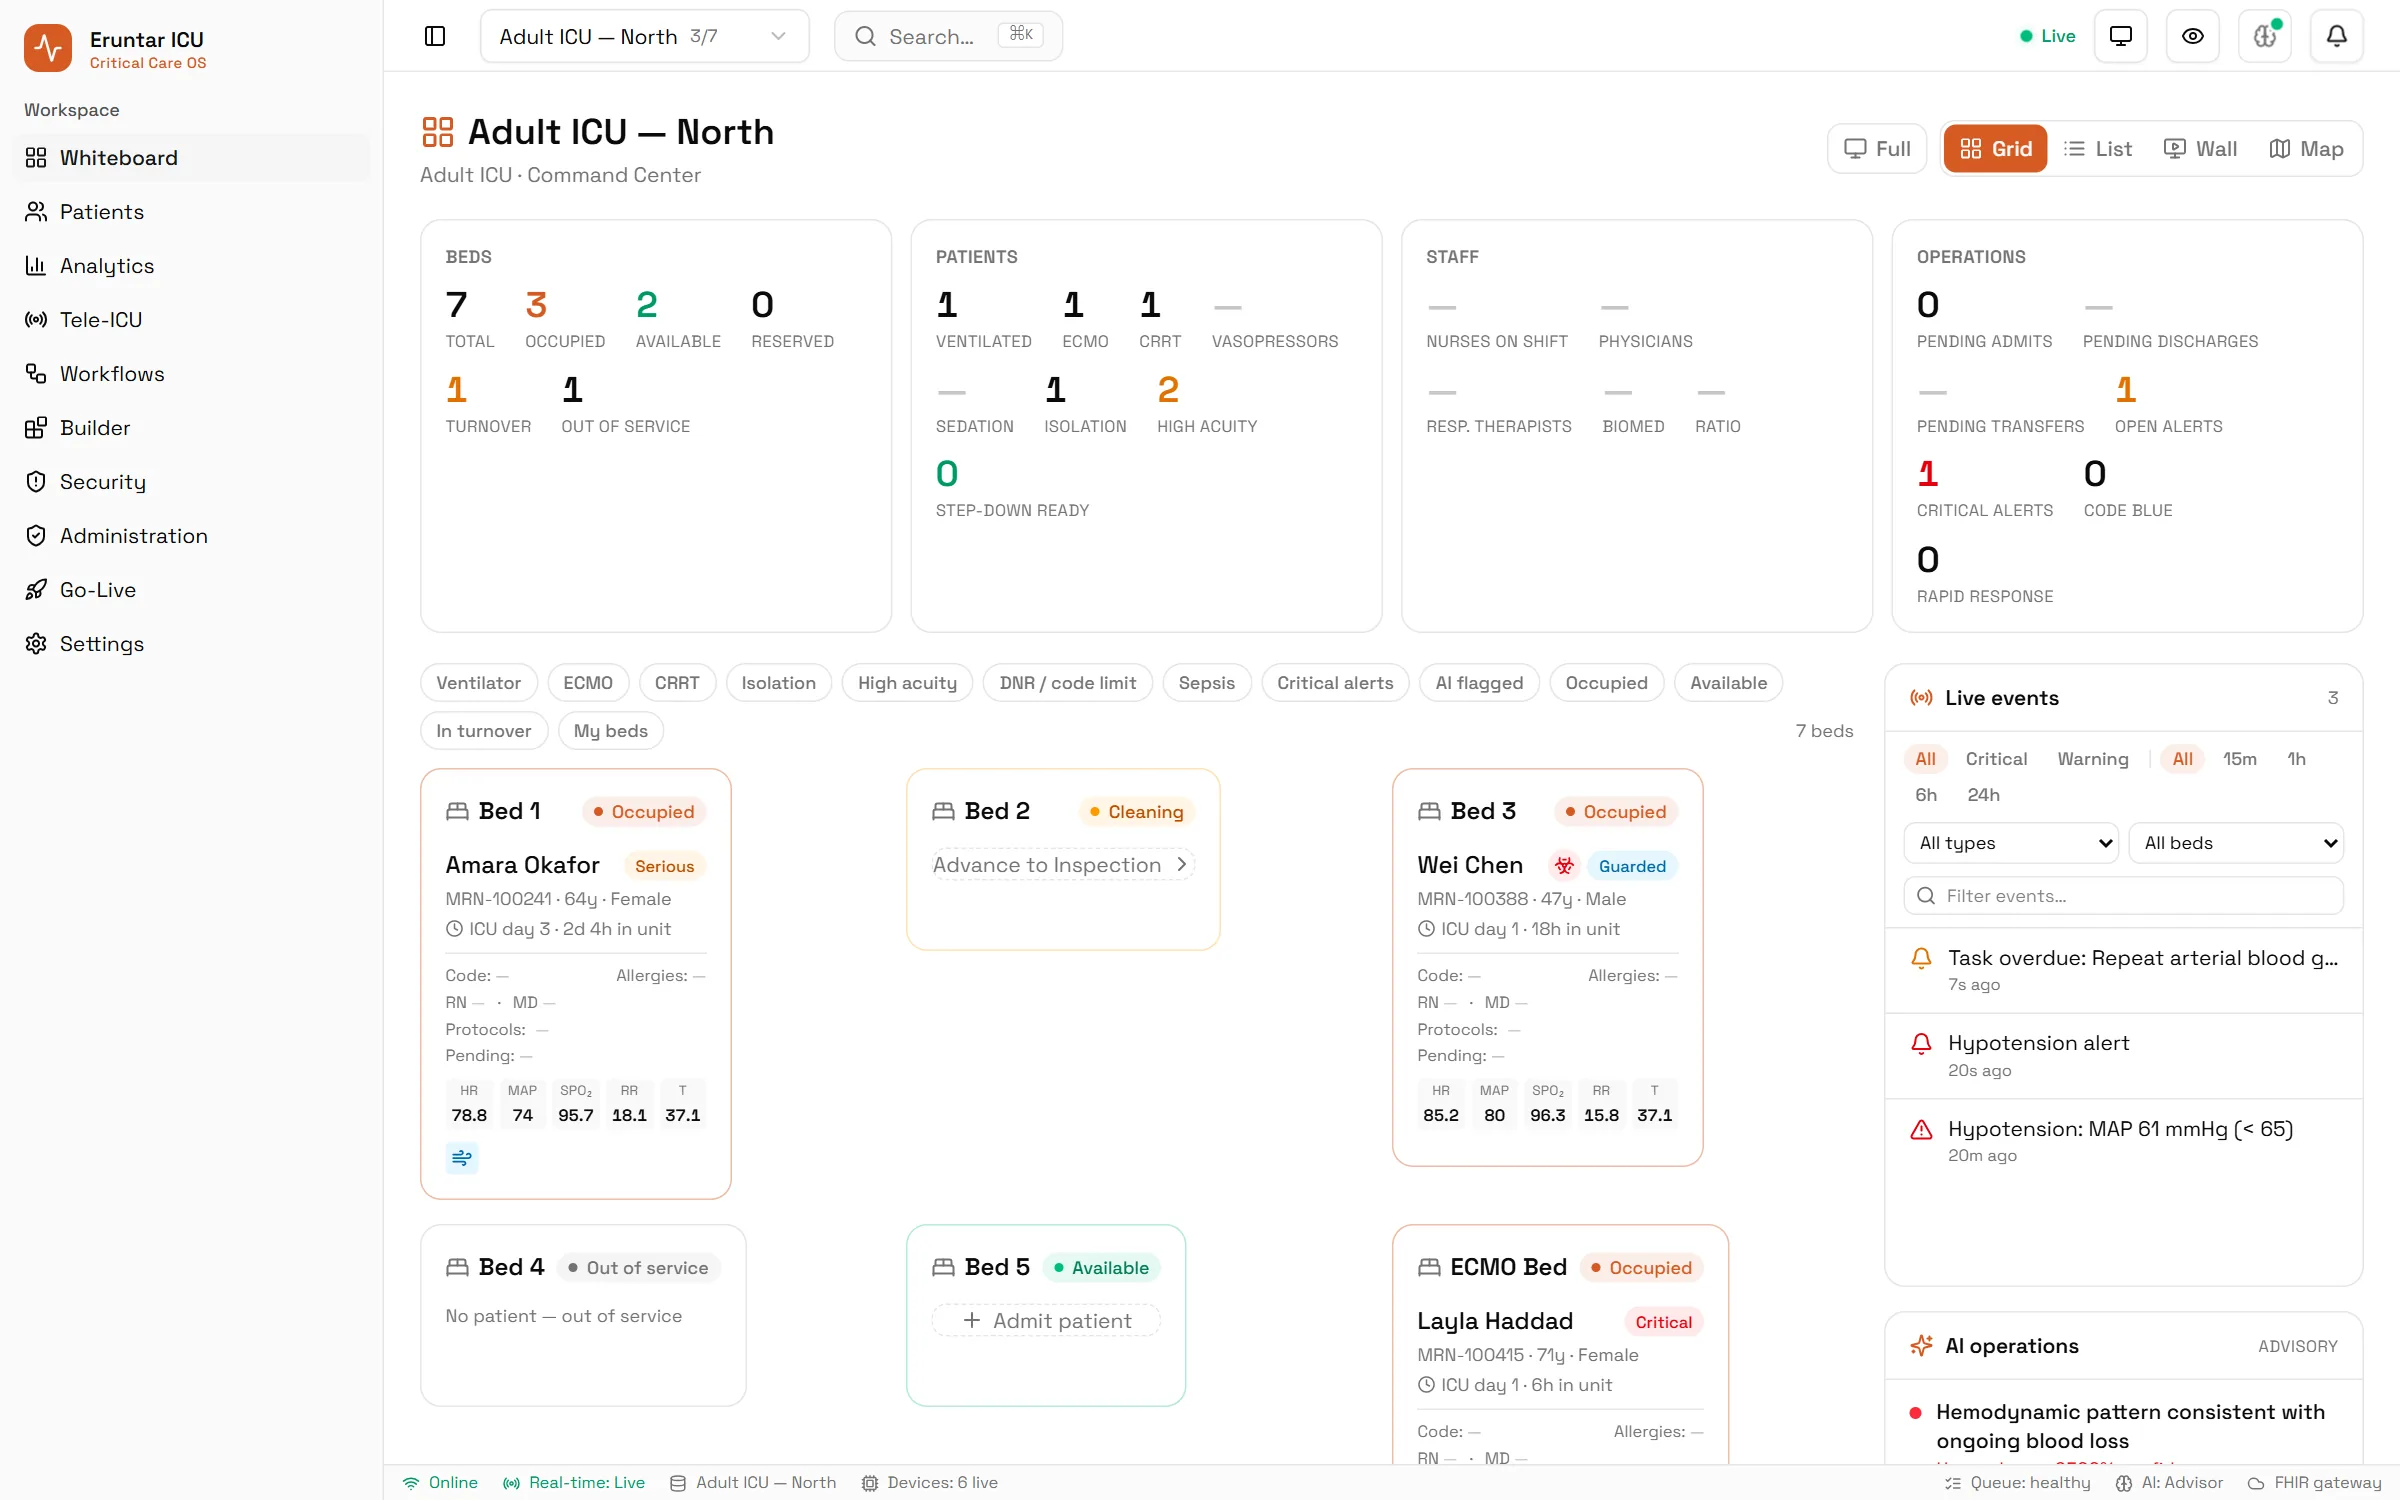Toggle the sidebar collapse icon
Viewport: 2400px width, 1500px height.
435,36
